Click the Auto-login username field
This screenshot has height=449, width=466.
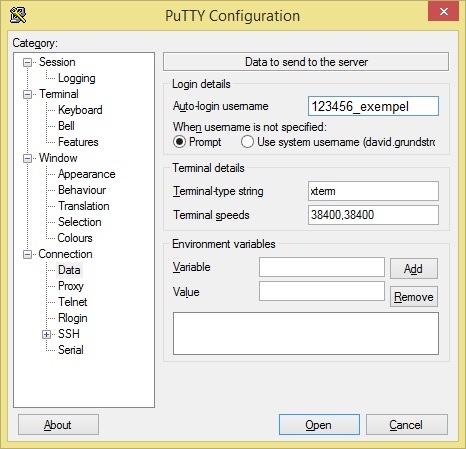[373, 106]
